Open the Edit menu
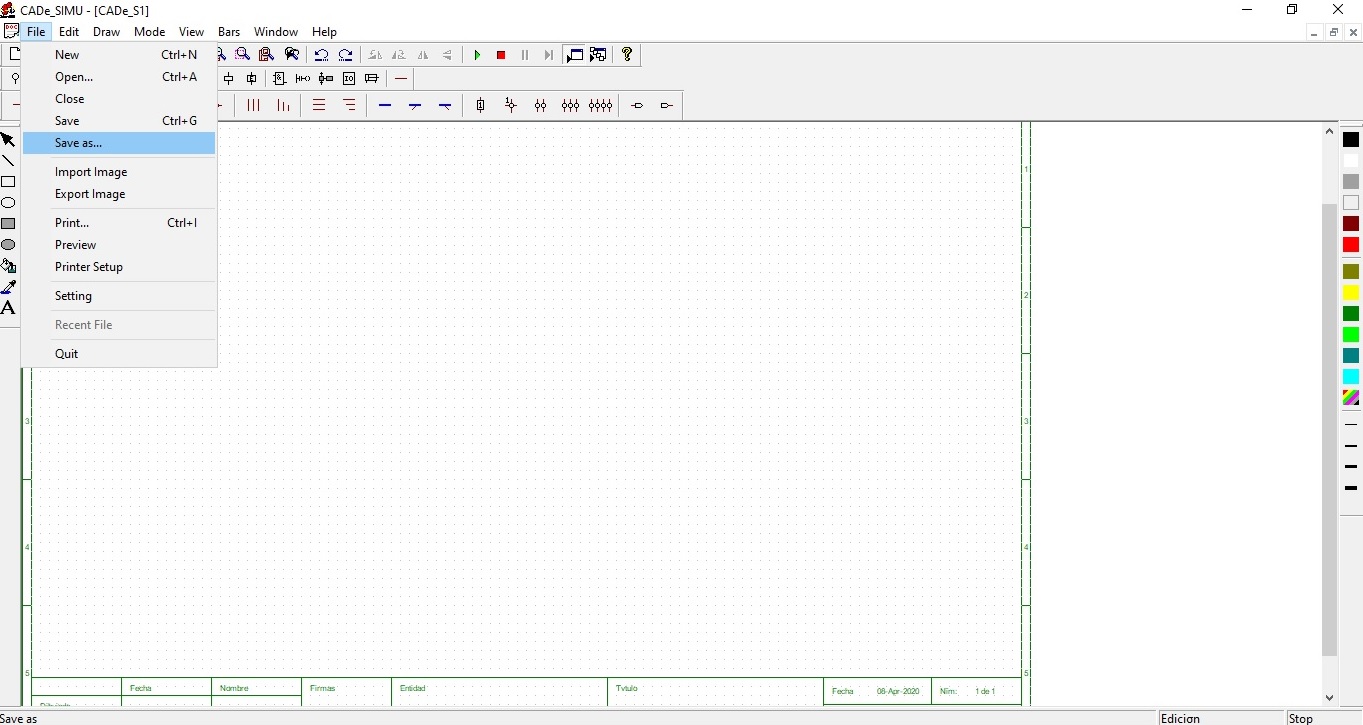The image size is (1363, 725). click(69, 32)
